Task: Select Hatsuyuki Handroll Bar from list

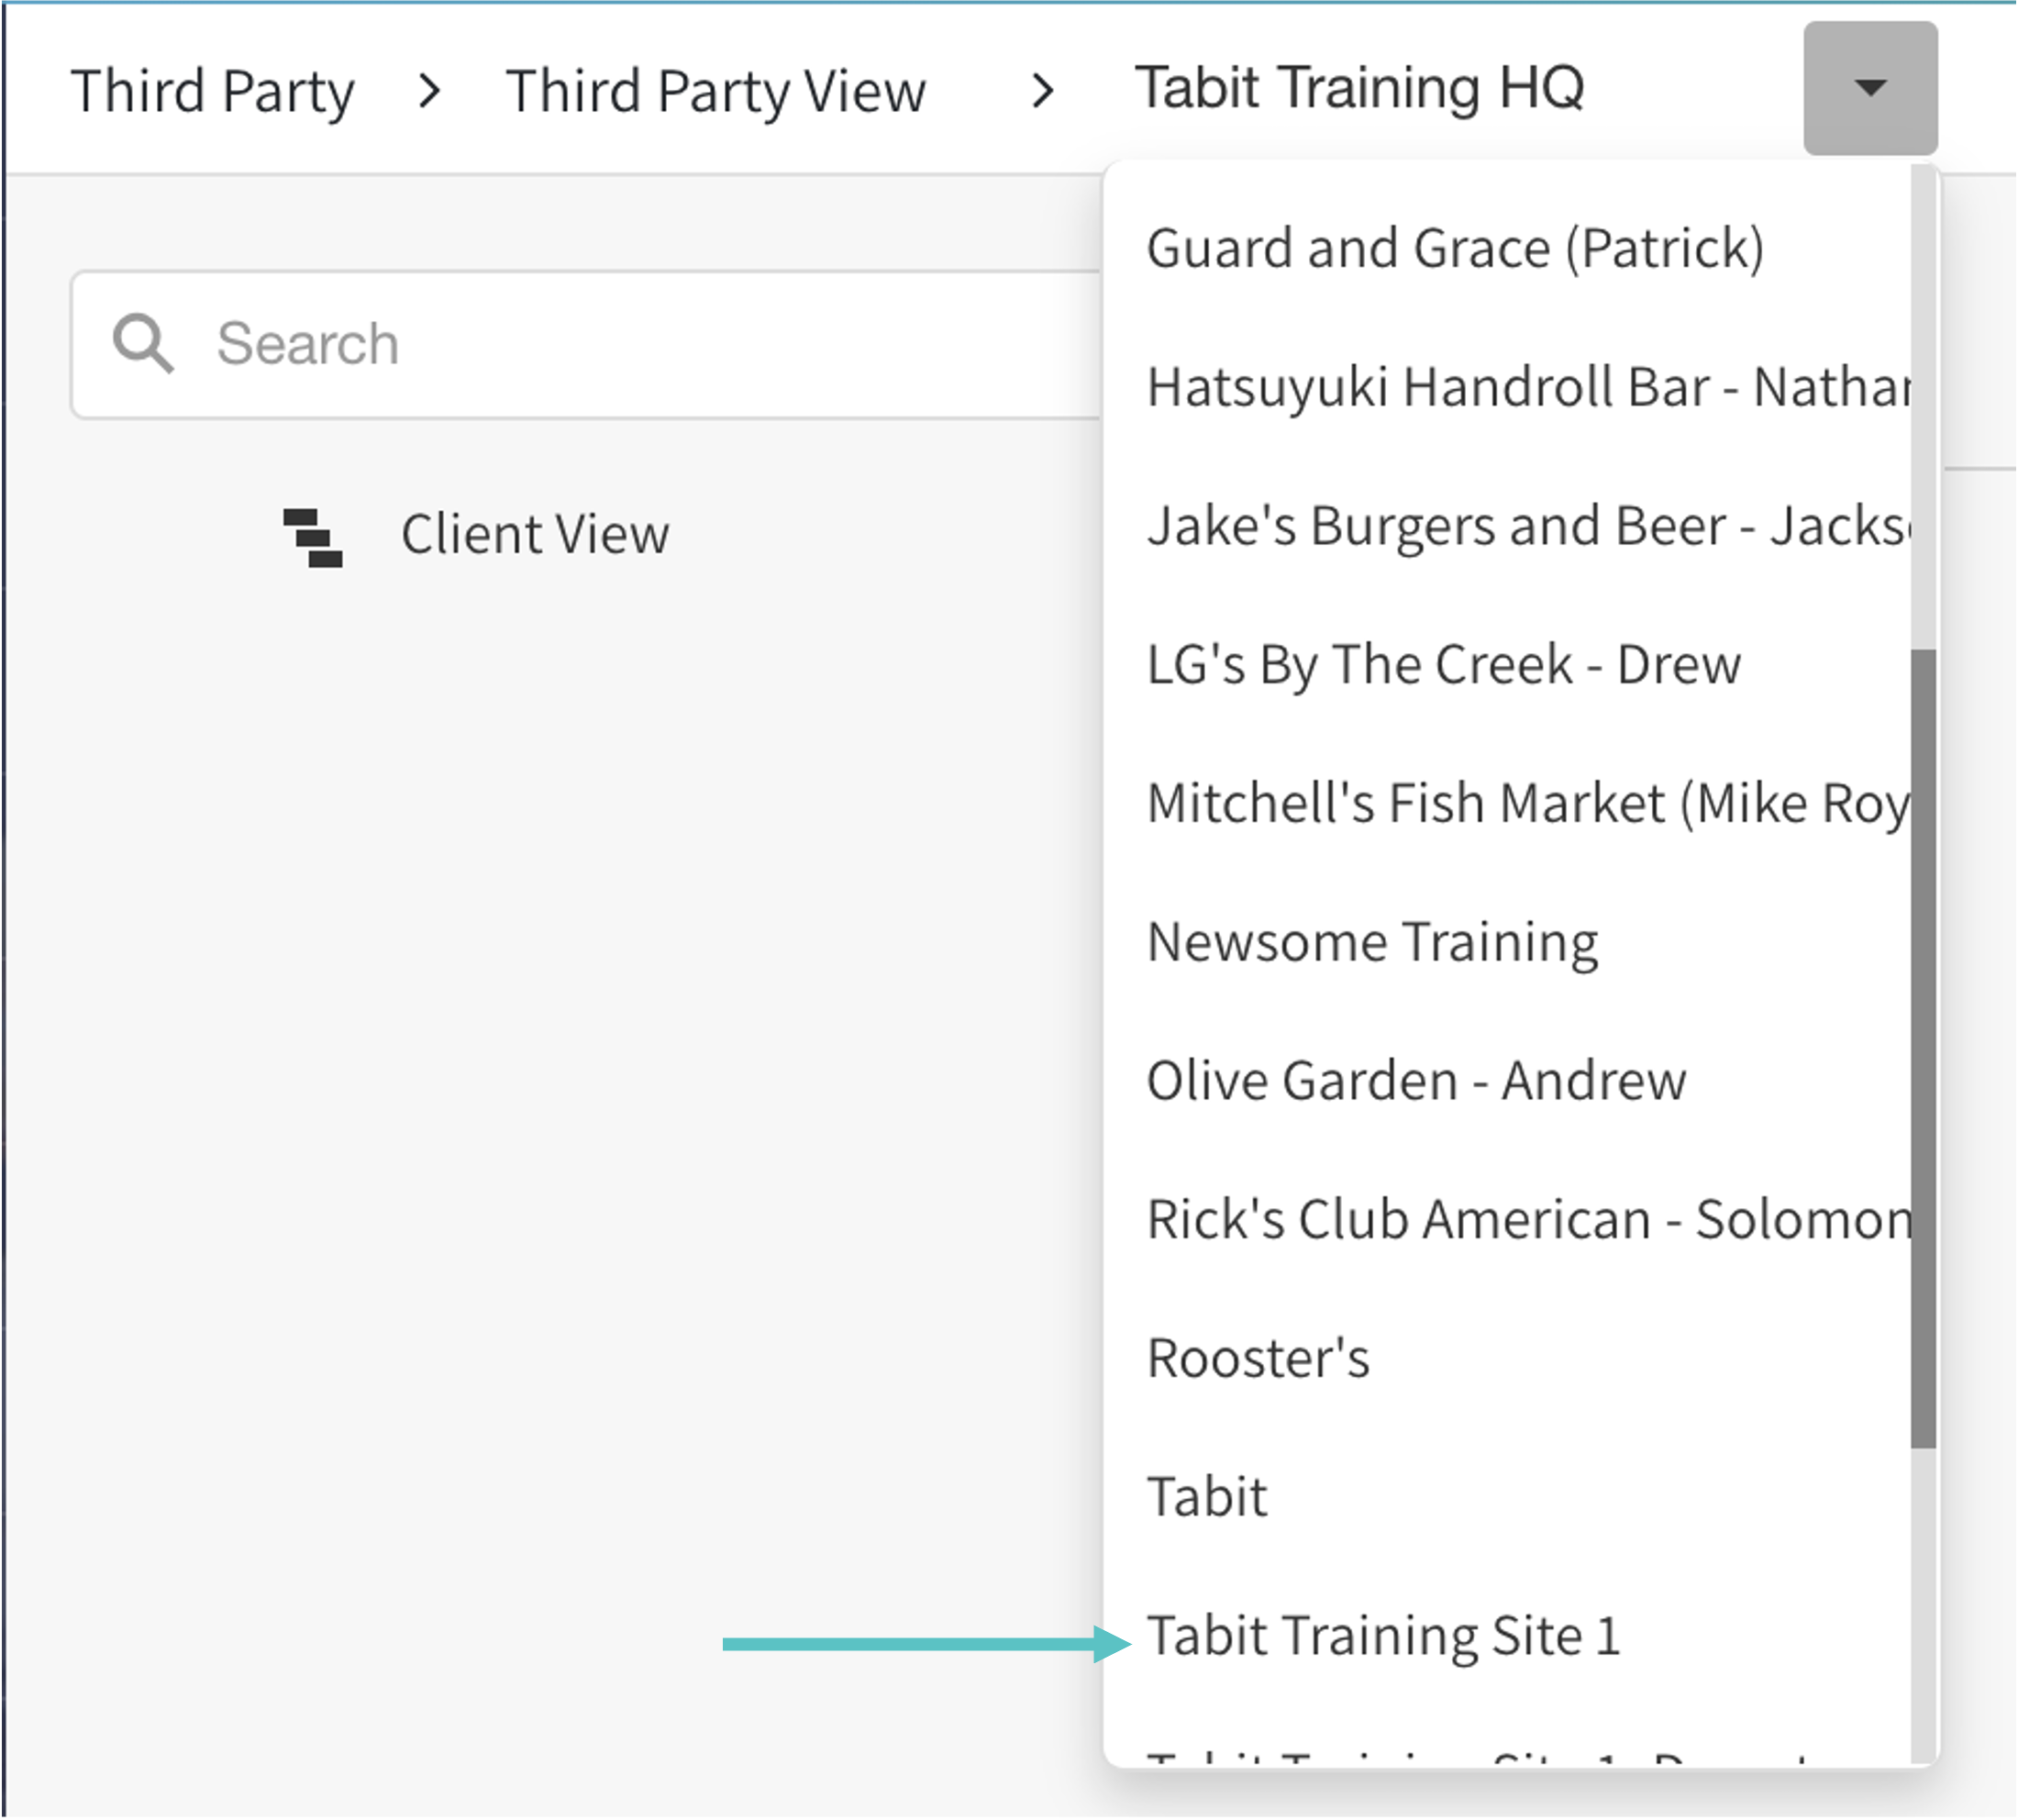Action: 1527,387
